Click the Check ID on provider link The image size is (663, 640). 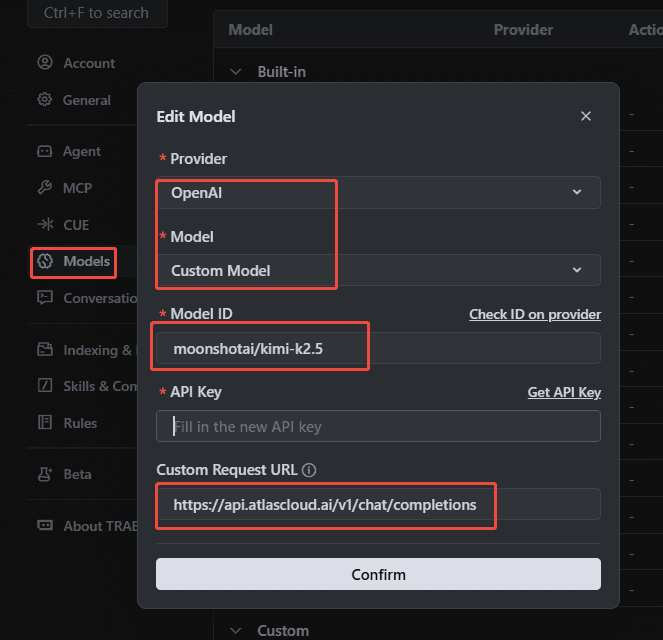(x=535, y=314)
